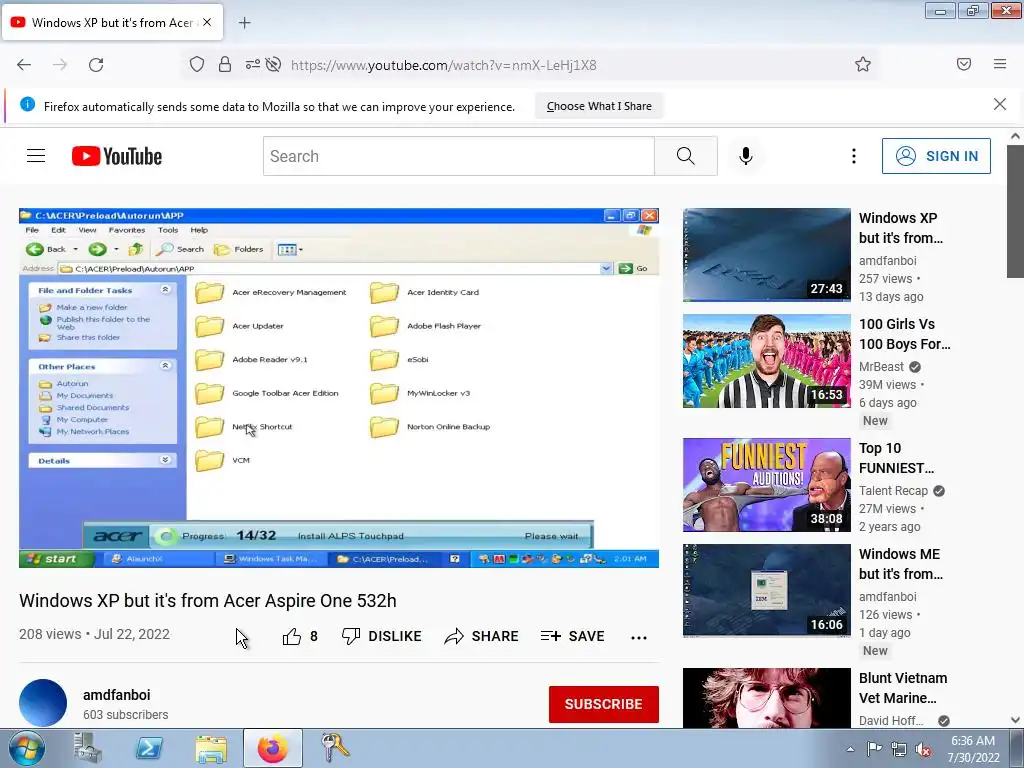Click the 100 Girls Vs 100 Boys title
This screenshot has height=768, width=1024.
click(x=904, y=334)
